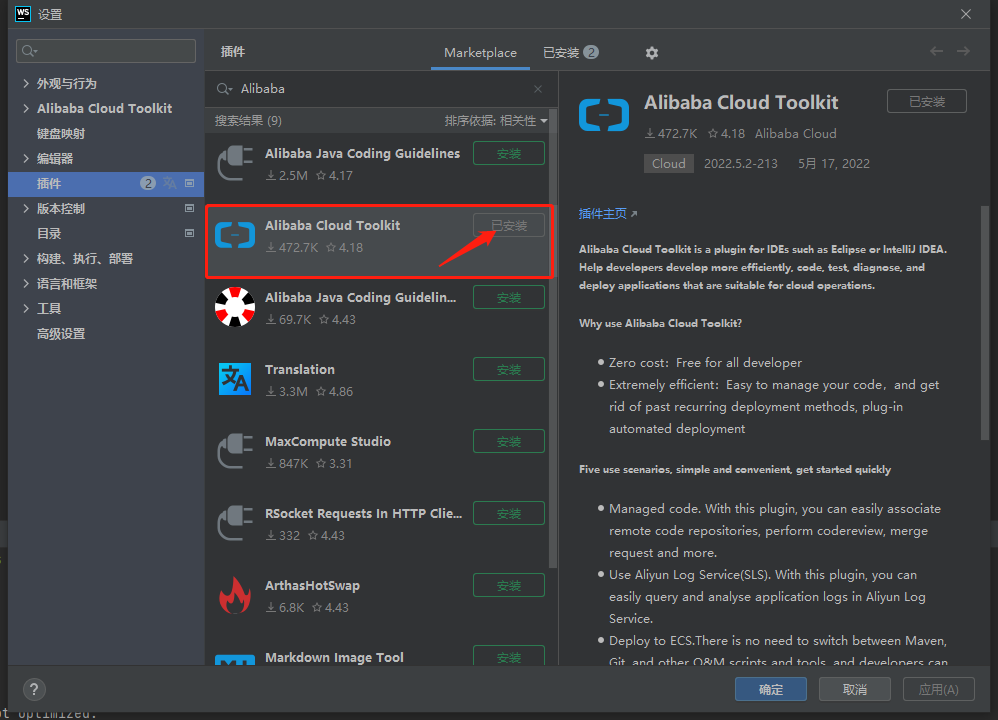Click the 取消 cancel button

855,689
